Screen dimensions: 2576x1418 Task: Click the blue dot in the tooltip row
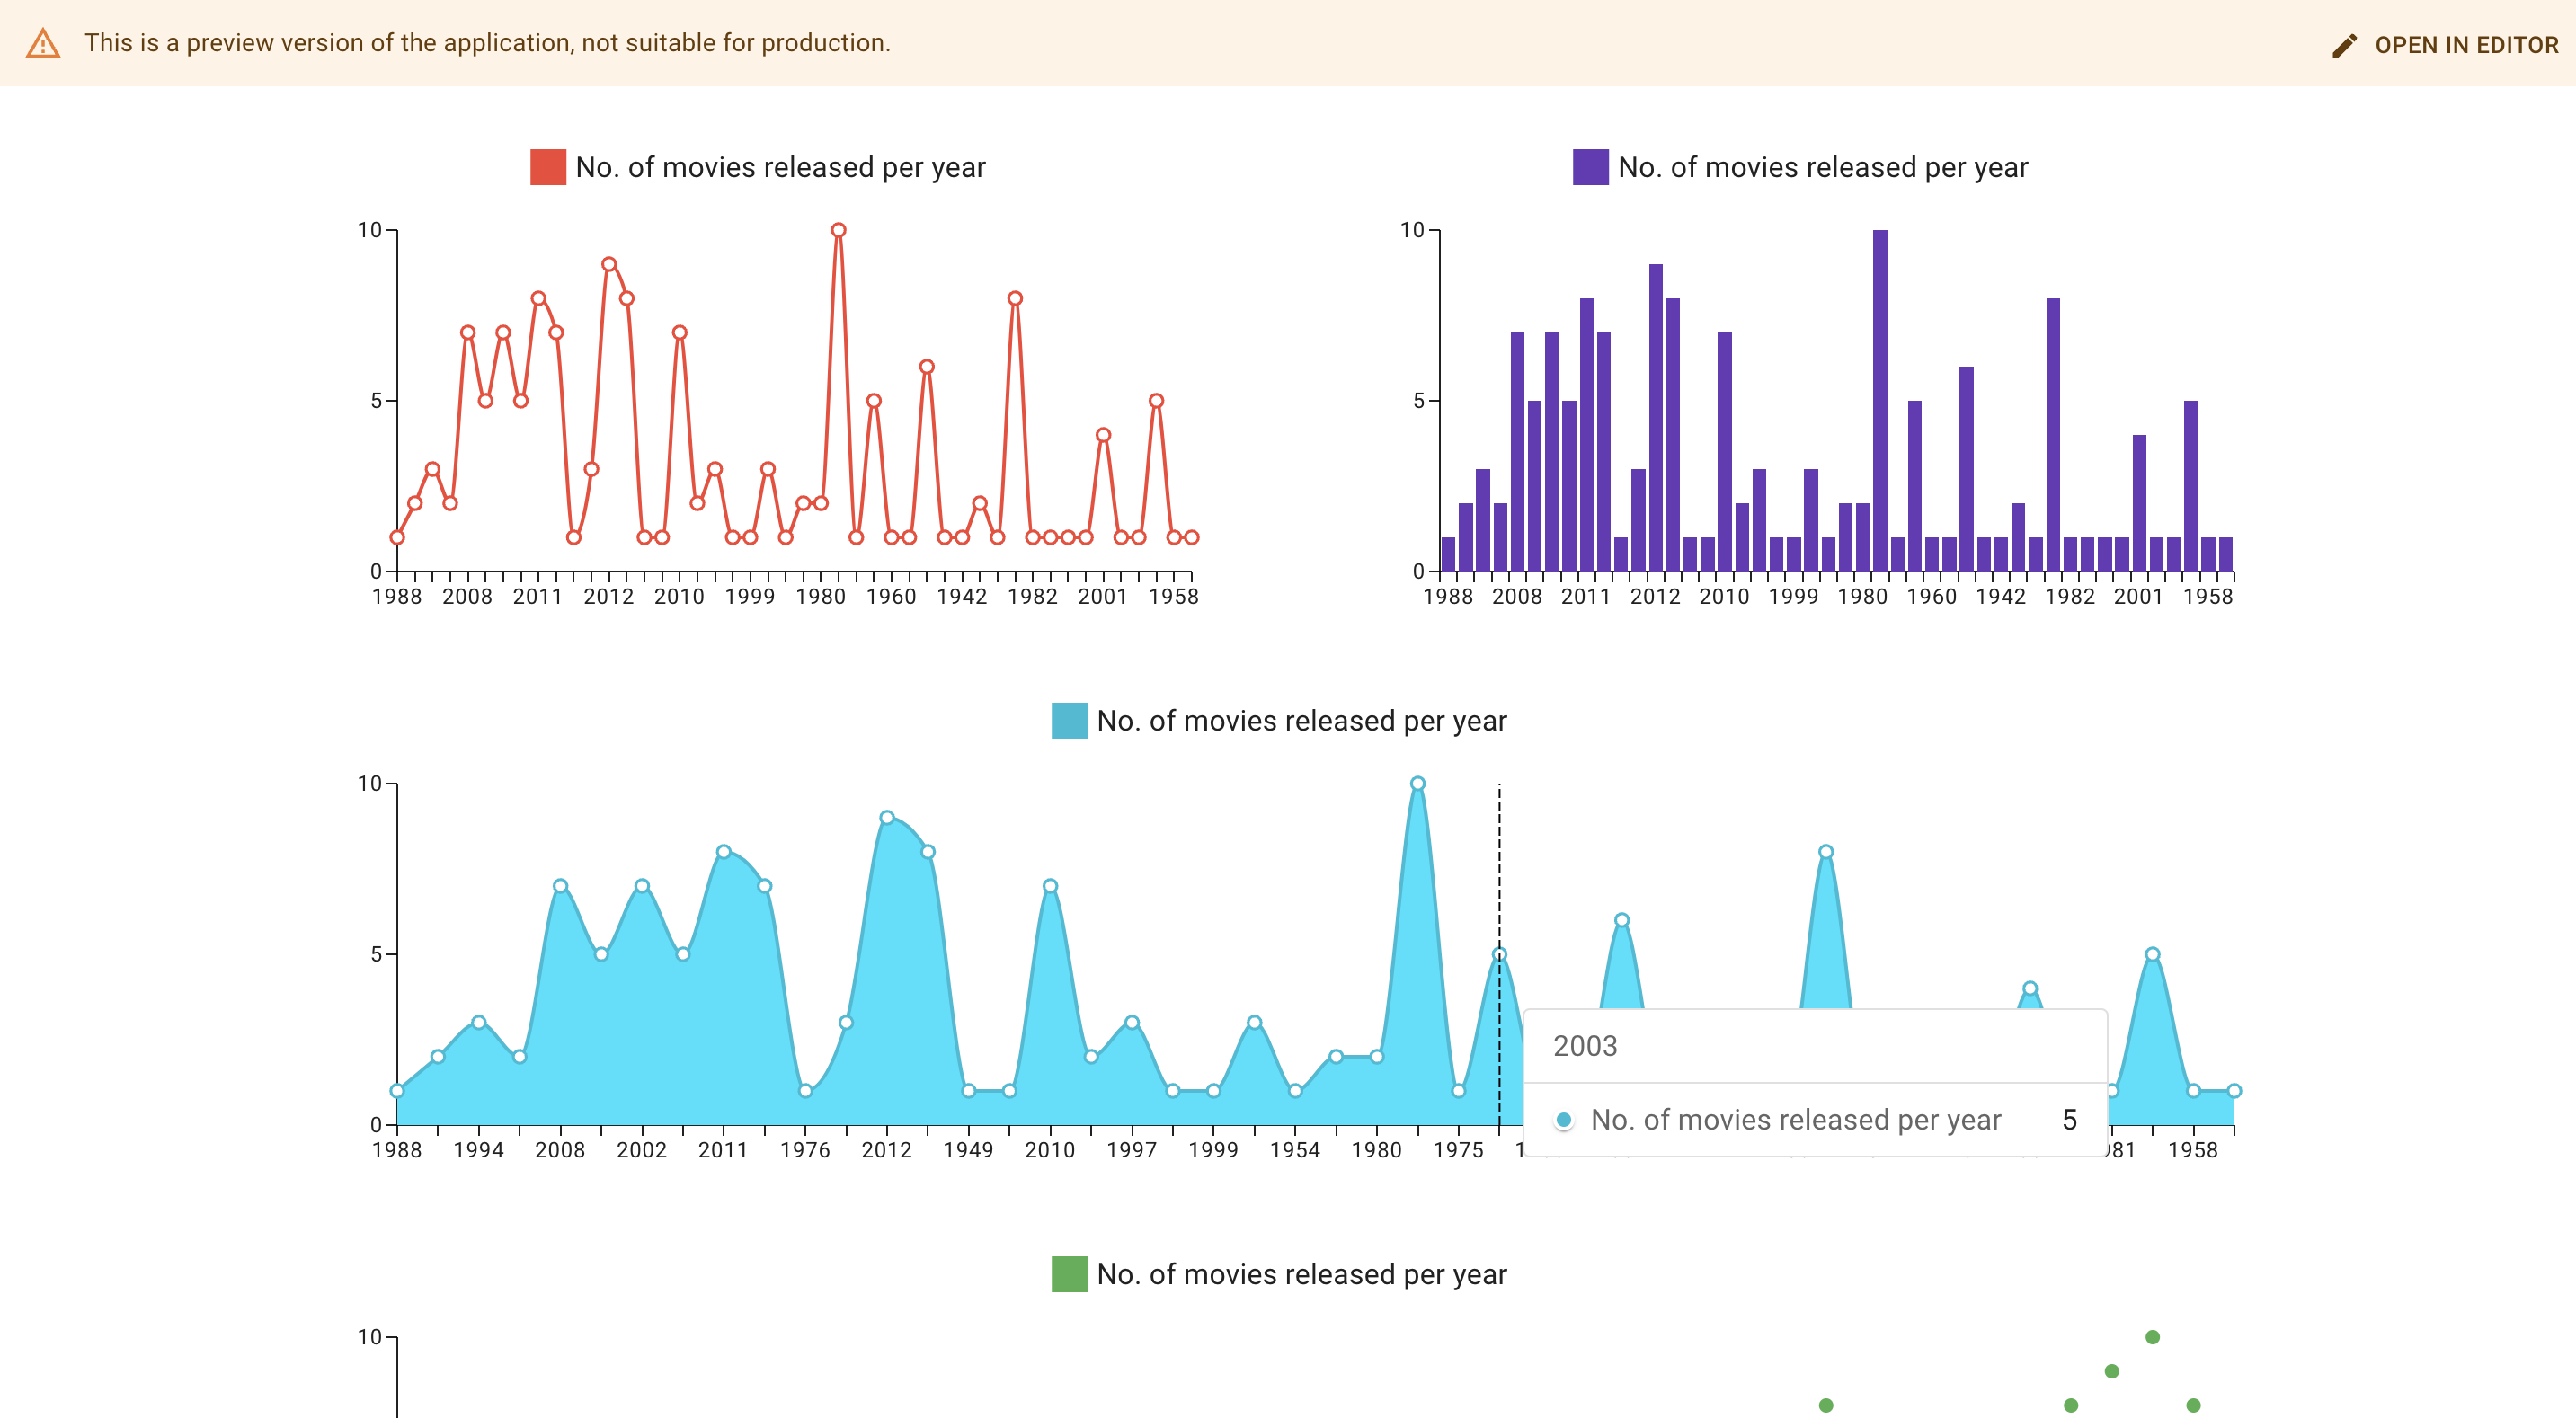click(1563, 1119)
